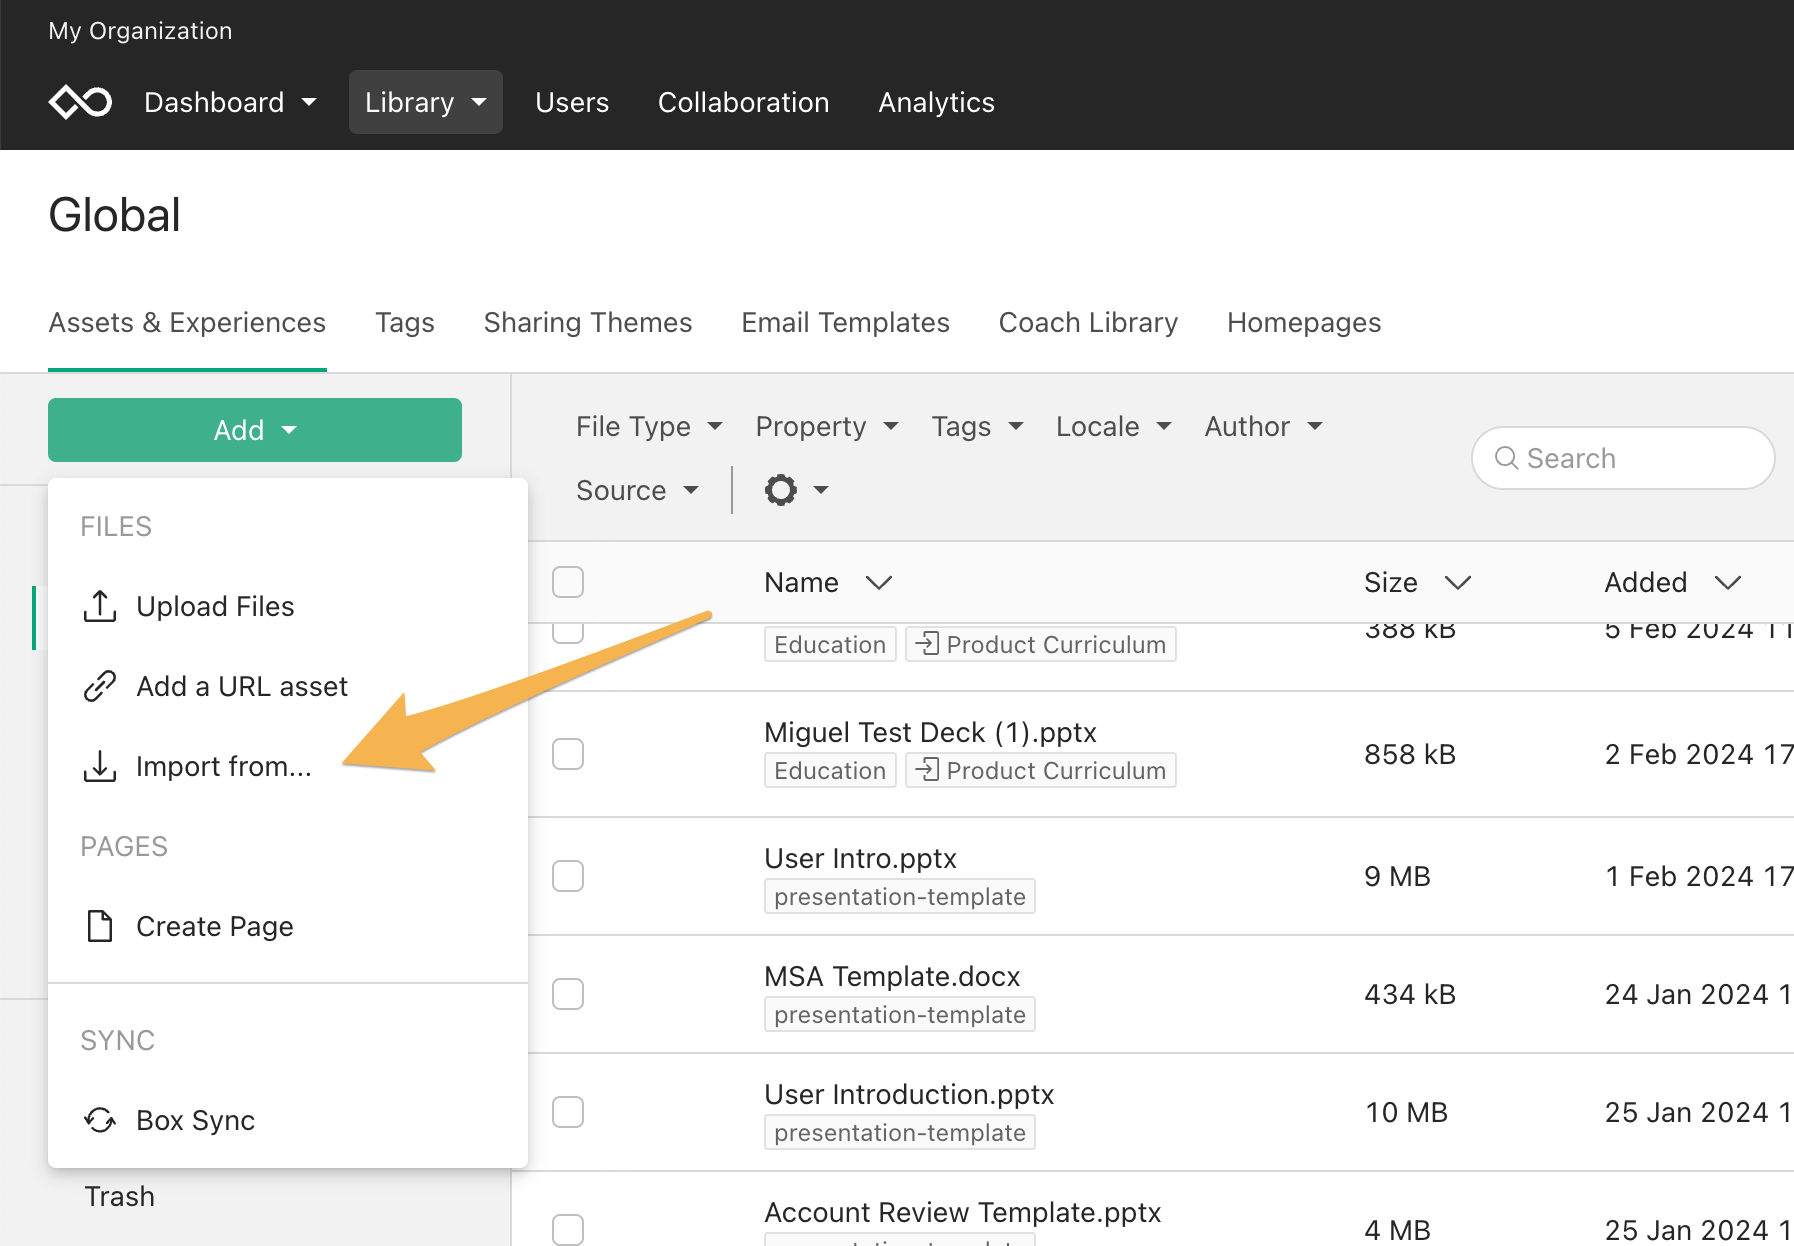Expand the Property filter
This screenshot has height=1246, width=1794.
(x=827, y=426)
